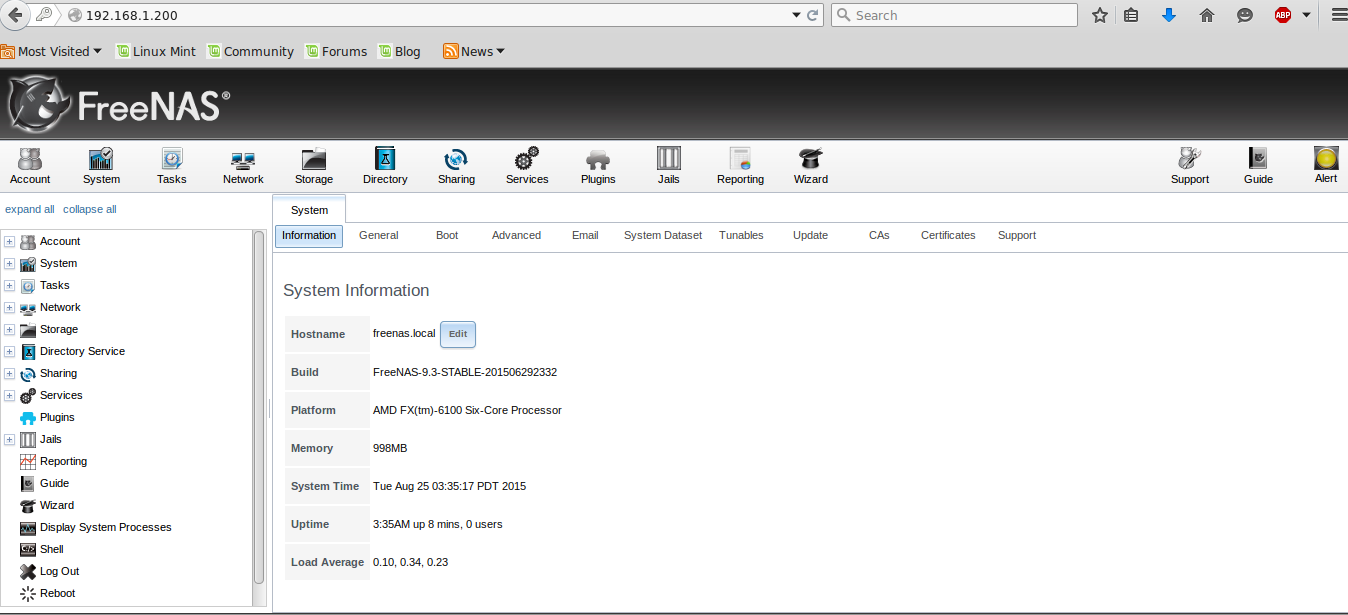This screenshot has width=1348, height=615.
Task: Open the Tasks toolbar icon
Action: 172,166
